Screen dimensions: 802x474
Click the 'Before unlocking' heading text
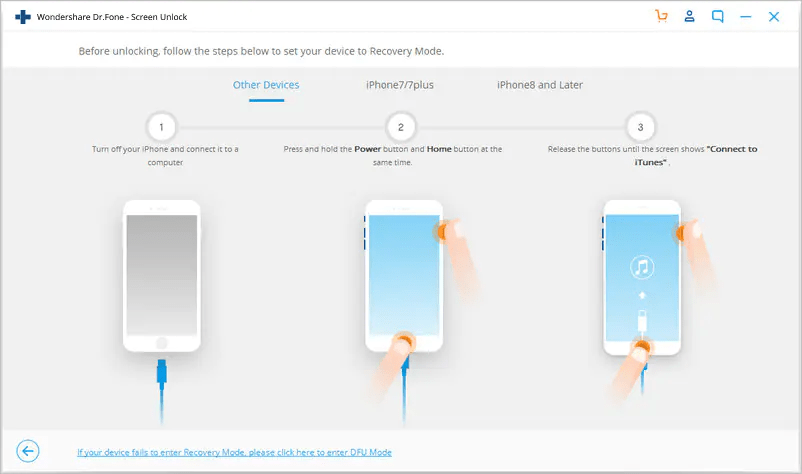pyautogui.click(x=261, y=51)
